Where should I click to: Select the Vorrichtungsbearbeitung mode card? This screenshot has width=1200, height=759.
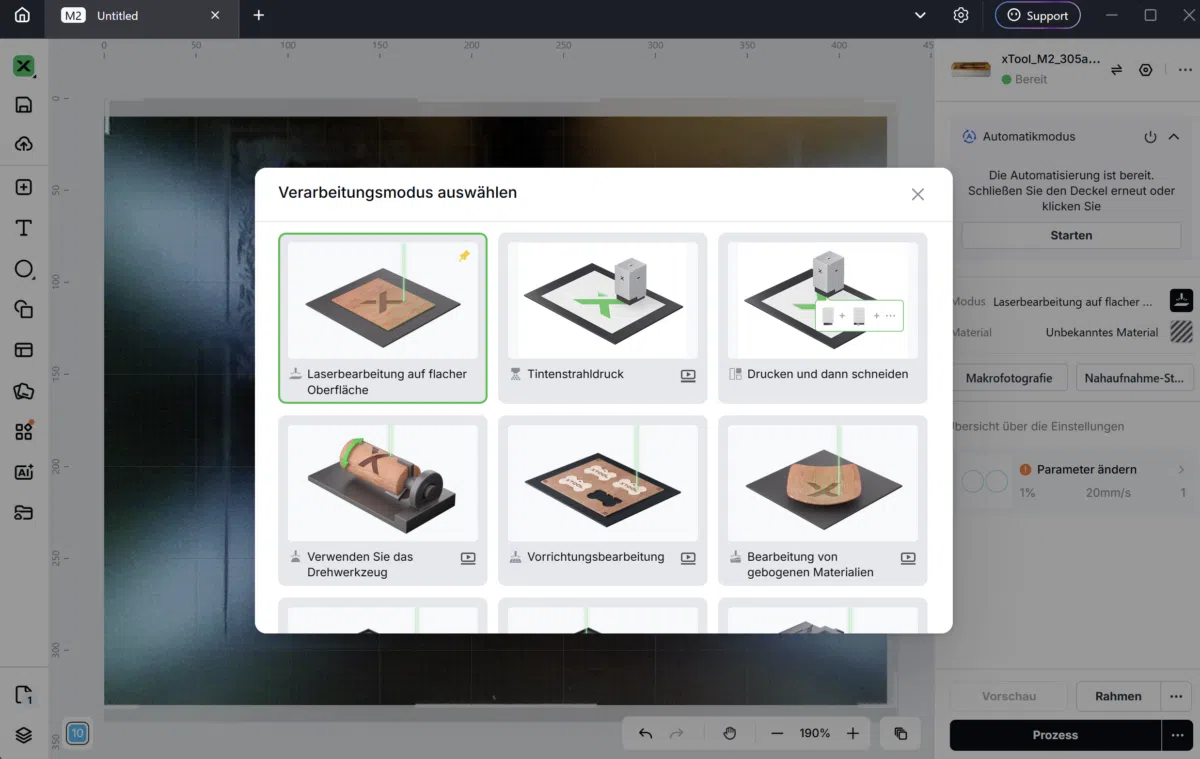click(x=603, y=501)
